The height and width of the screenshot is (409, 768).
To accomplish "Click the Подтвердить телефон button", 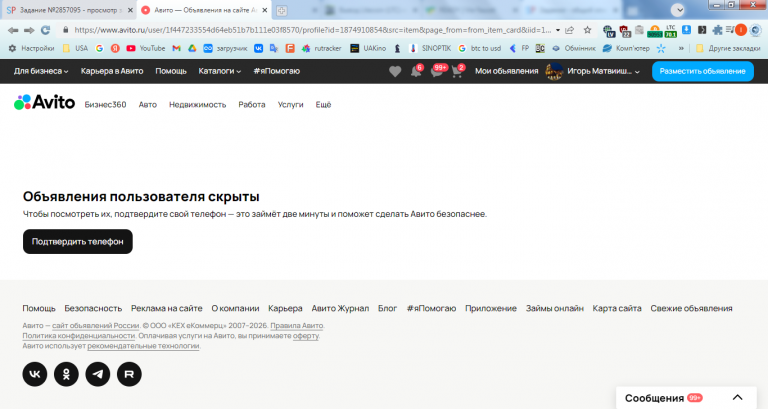I will pyautogui.click(x=78, y=241).
